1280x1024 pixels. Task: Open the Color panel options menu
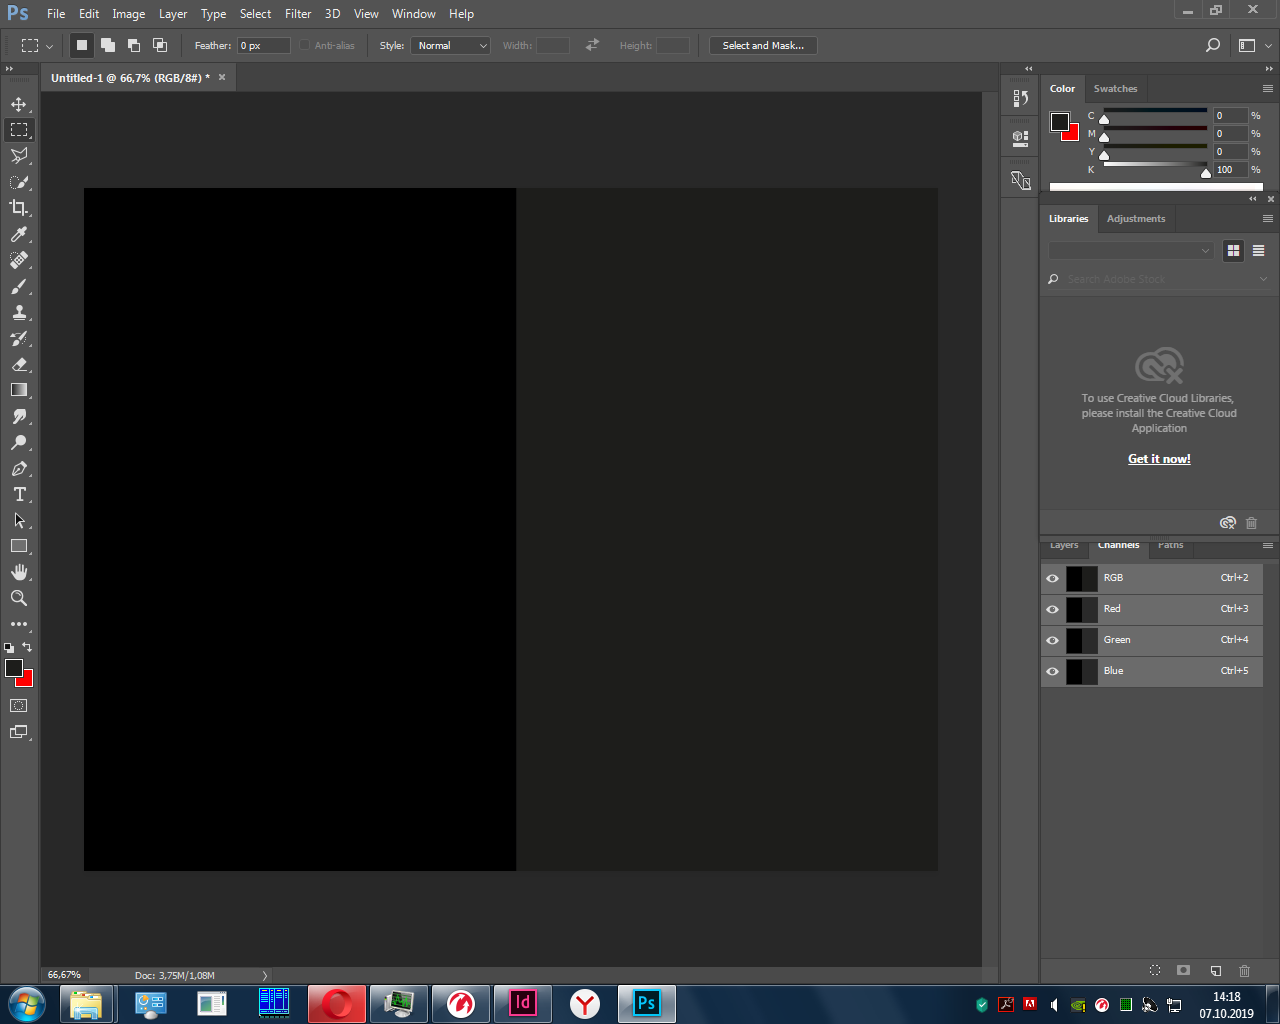(x=1267, y=88)
